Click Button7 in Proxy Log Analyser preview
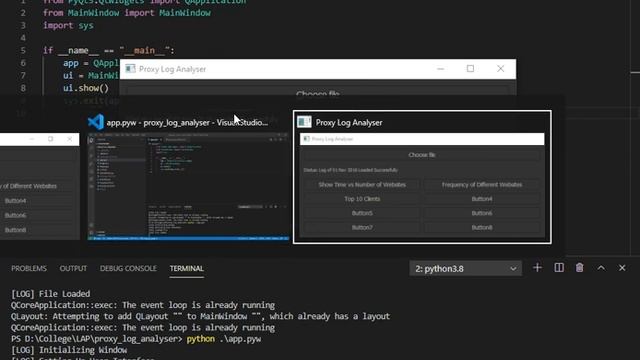640x360 pixels. [x=362, y=228]
